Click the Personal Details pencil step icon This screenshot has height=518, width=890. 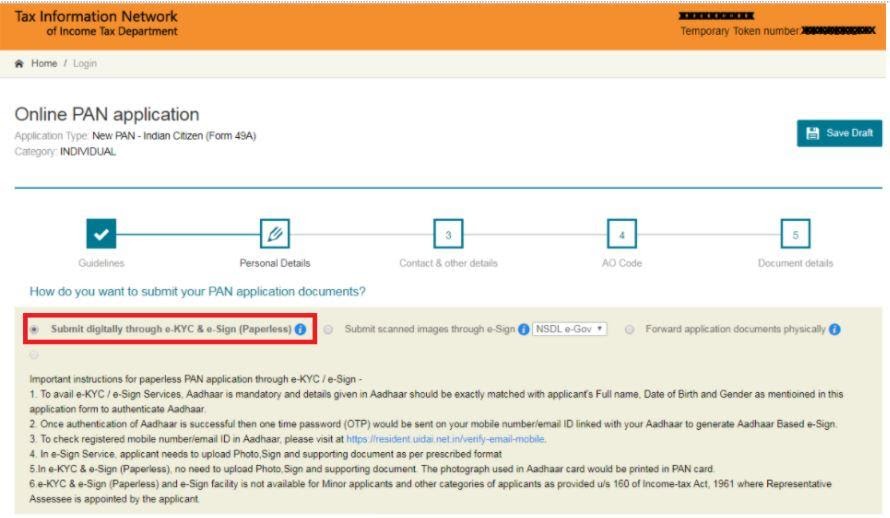(275, 235)
